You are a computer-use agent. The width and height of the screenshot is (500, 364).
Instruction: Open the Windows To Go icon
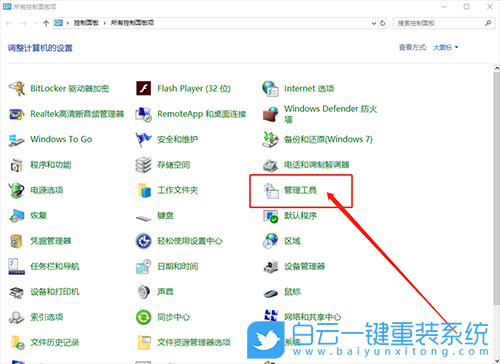point(16,140)
